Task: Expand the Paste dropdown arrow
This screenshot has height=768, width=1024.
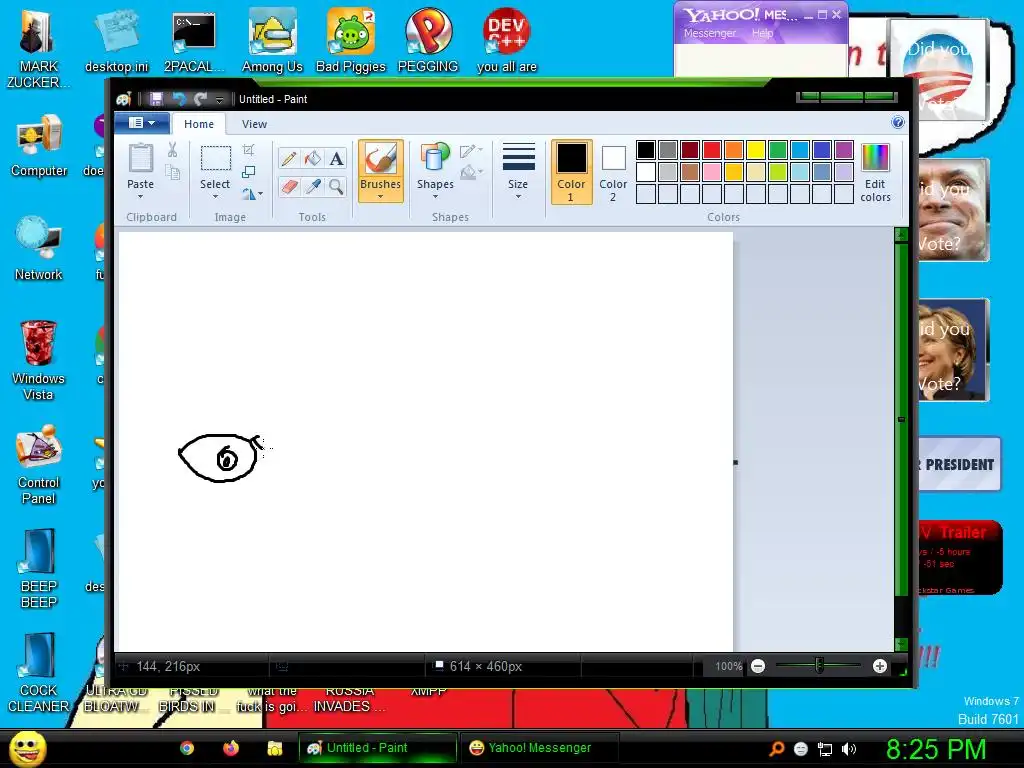Action: click(140, 197)
